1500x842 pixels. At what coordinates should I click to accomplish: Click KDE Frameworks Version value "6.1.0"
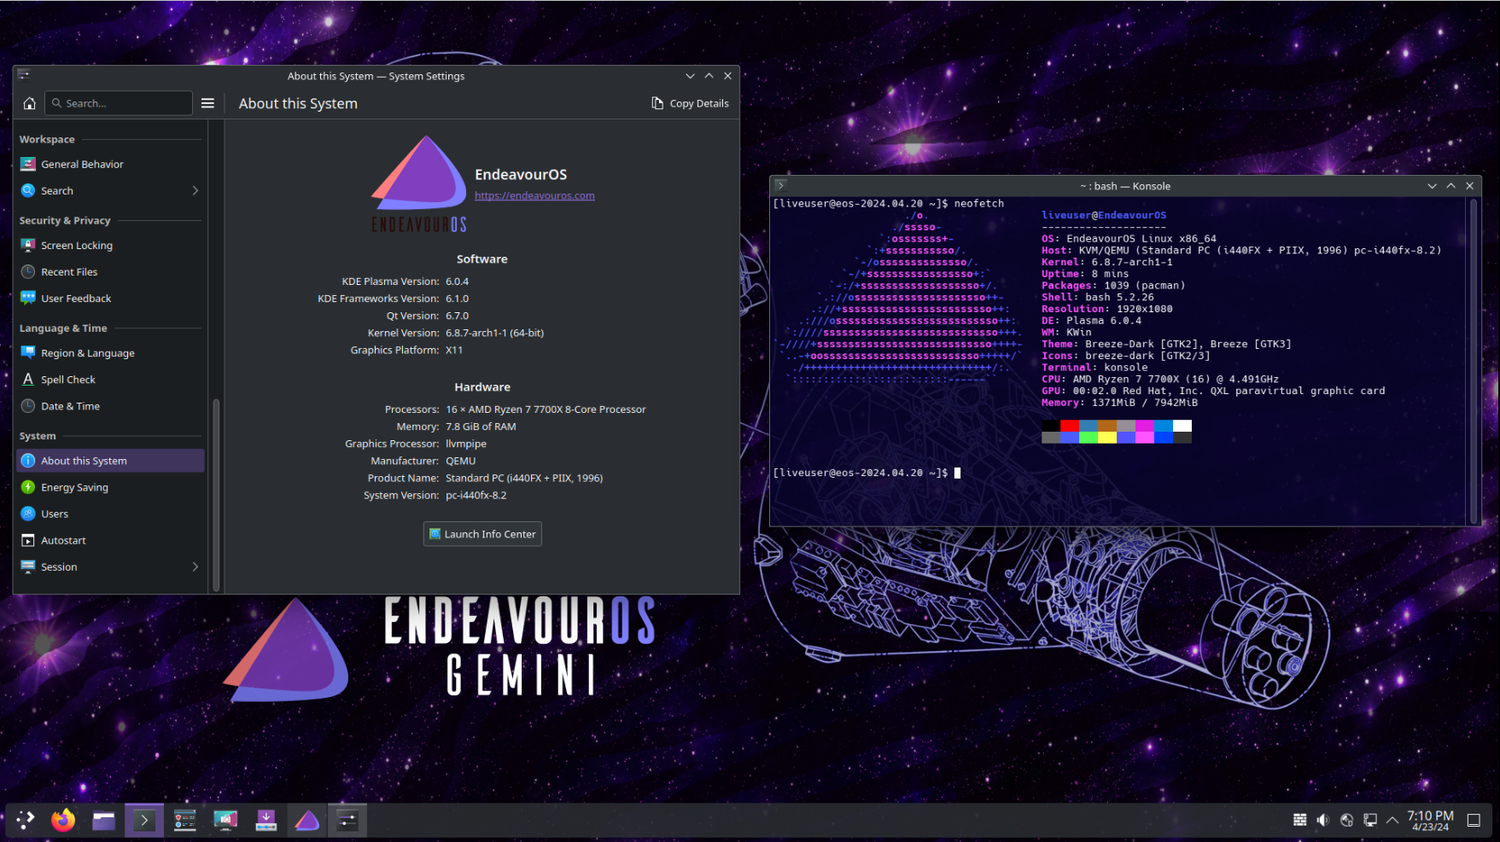(x=457, y=298)
